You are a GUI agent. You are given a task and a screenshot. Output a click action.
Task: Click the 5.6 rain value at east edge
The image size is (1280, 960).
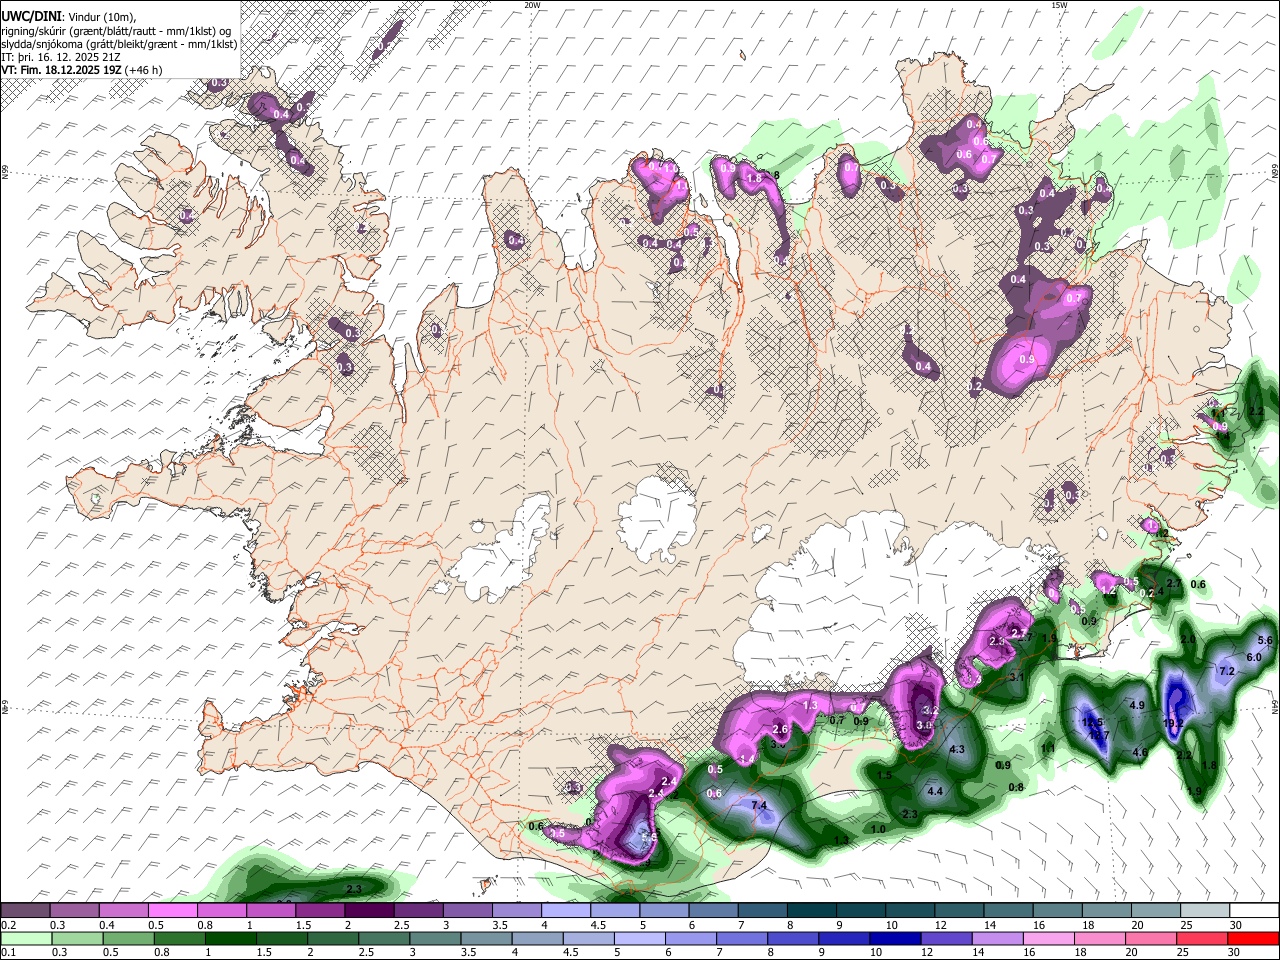coord(1264,640)
